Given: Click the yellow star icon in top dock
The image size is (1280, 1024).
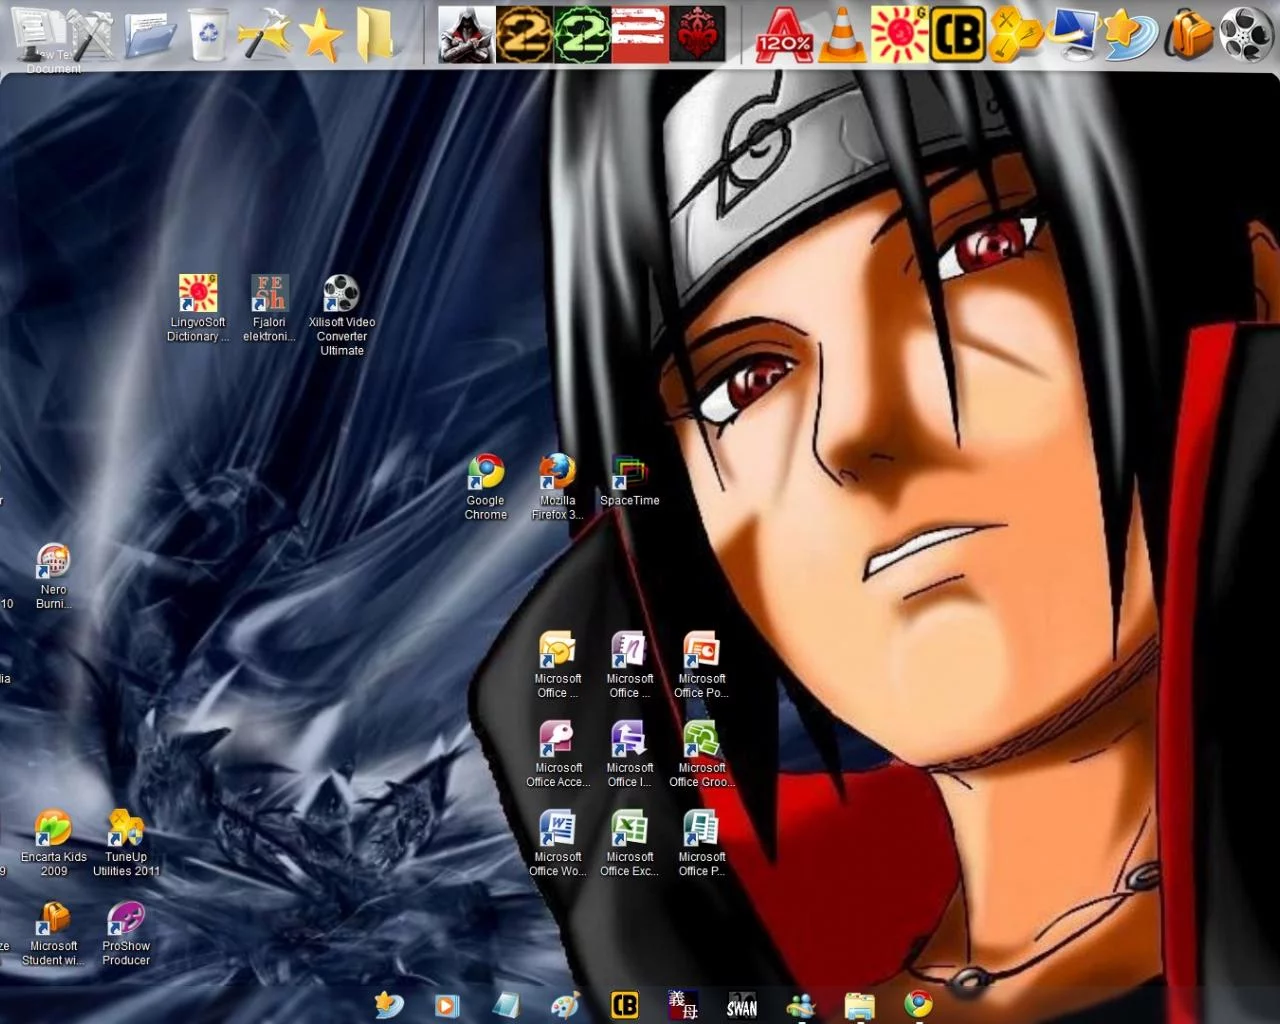Looking at the screenshot, I should pyautogui.click(x=321, y=36).
